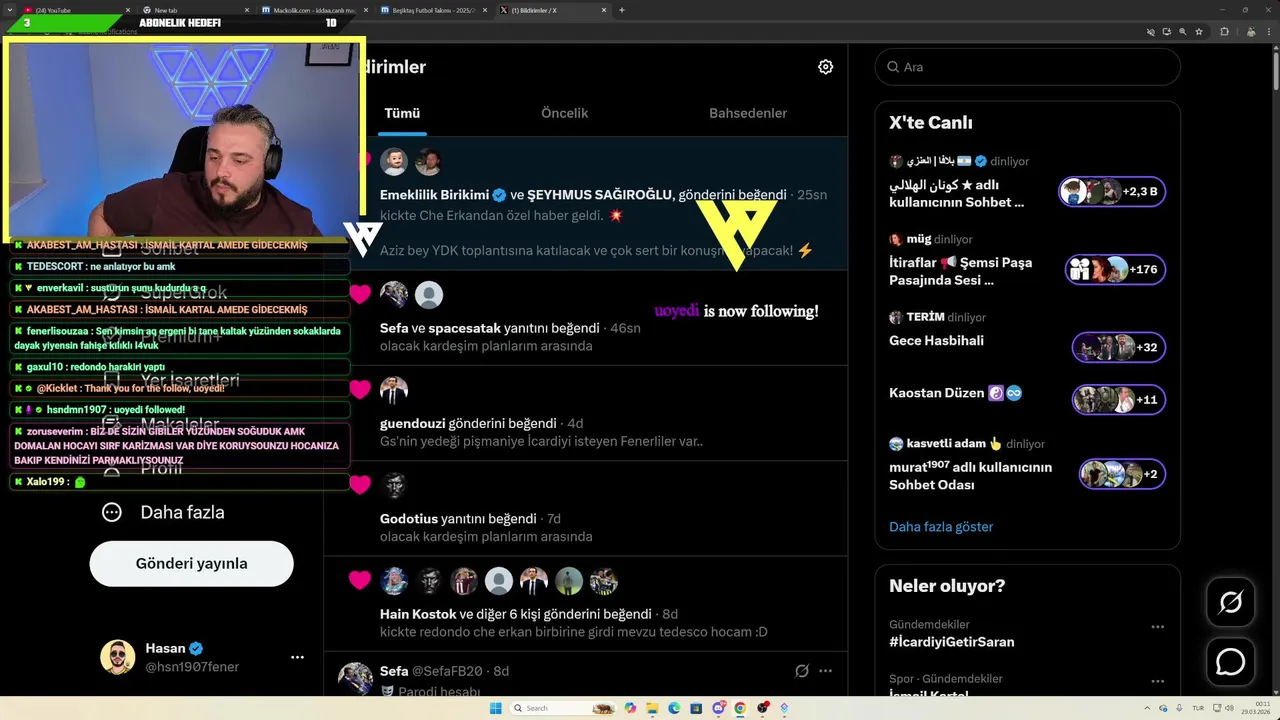The height and width of the screenshot is (720, 1280).
Task: Open options dots for İsmail Kartal trend
Action: pos(1157,679)
